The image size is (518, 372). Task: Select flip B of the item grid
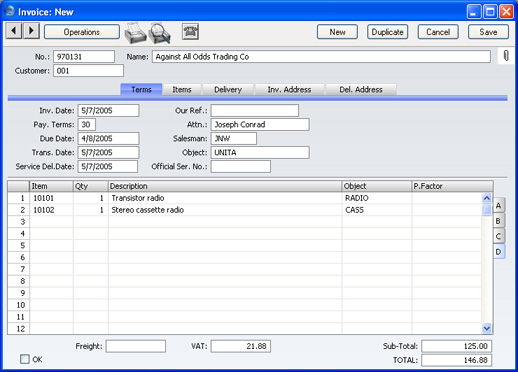tap(499, 221)
